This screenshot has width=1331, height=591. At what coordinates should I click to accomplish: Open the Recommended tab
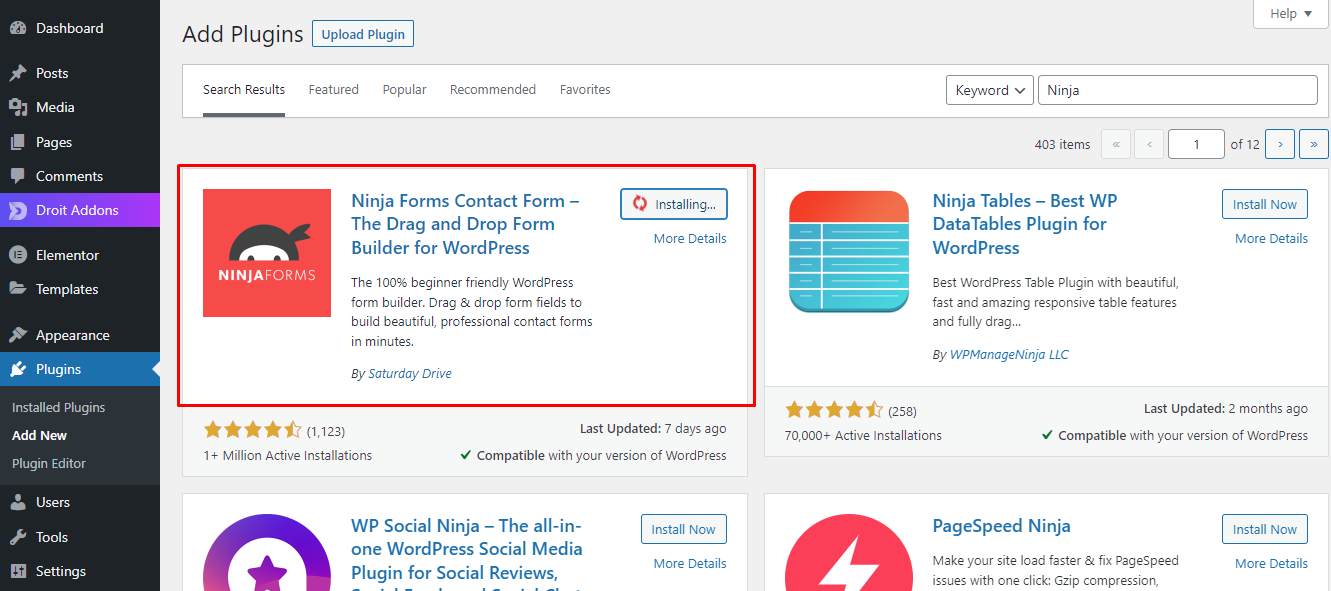[x=493, y=90]
